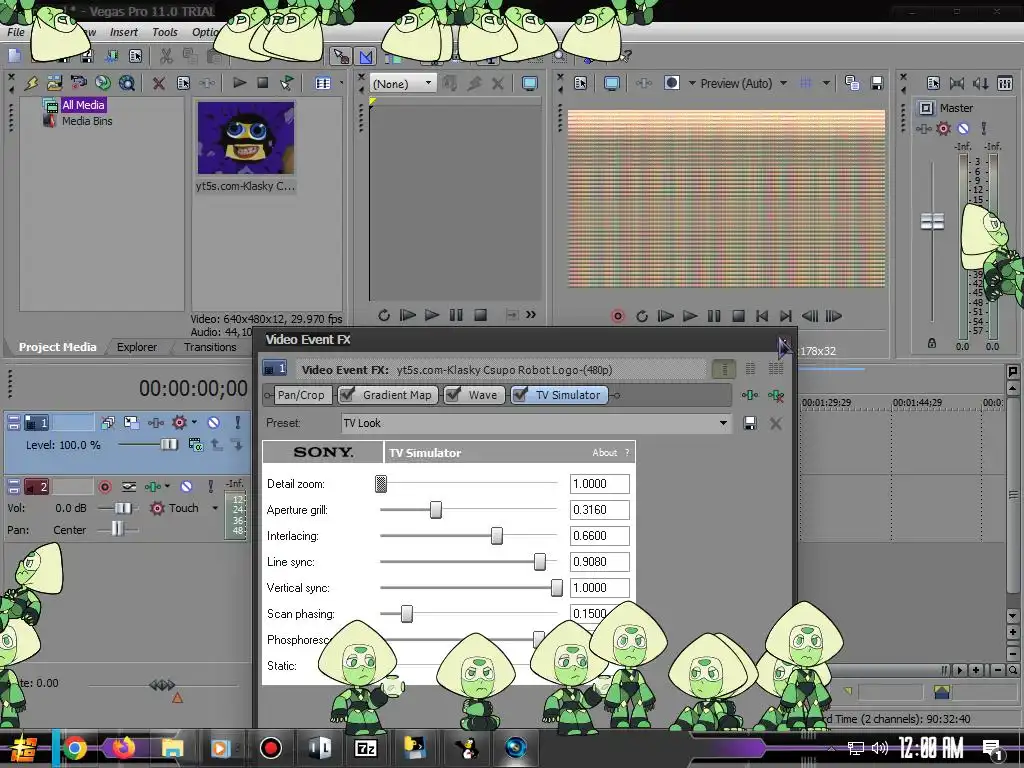Select the Normal Edit tool

tap(340, 56)
